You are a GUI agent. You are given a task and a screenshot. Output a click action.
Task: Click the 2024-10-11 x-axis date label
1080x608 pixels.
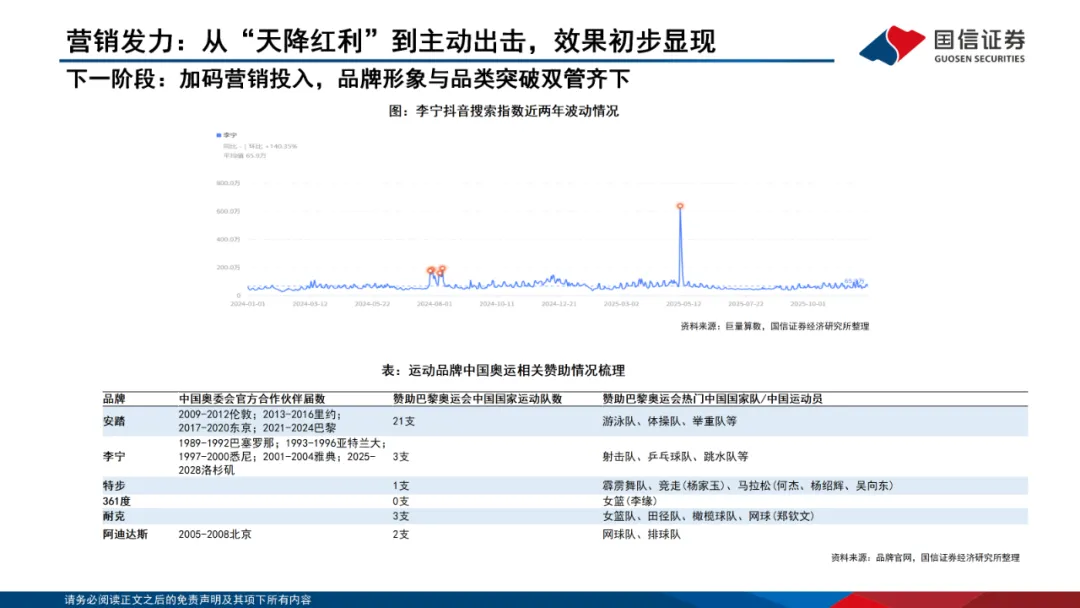point(497,304)
